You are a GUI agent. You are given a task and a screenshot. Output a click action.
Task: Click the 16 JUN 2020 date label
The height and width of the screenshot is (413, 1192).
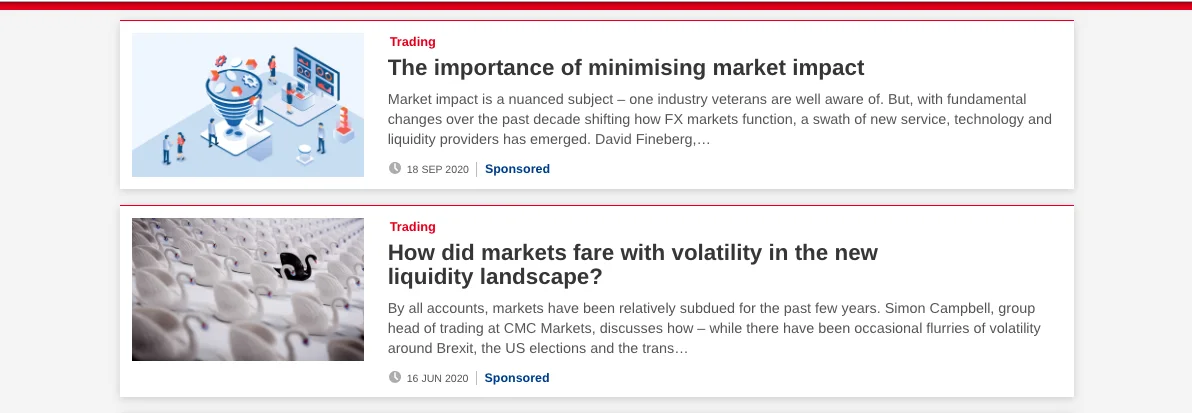(437, 379)
